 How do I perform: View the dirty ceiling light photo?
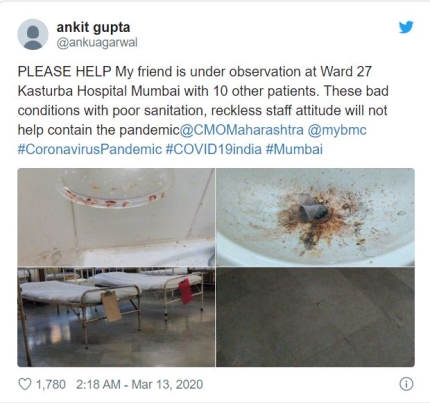point(116,217)
